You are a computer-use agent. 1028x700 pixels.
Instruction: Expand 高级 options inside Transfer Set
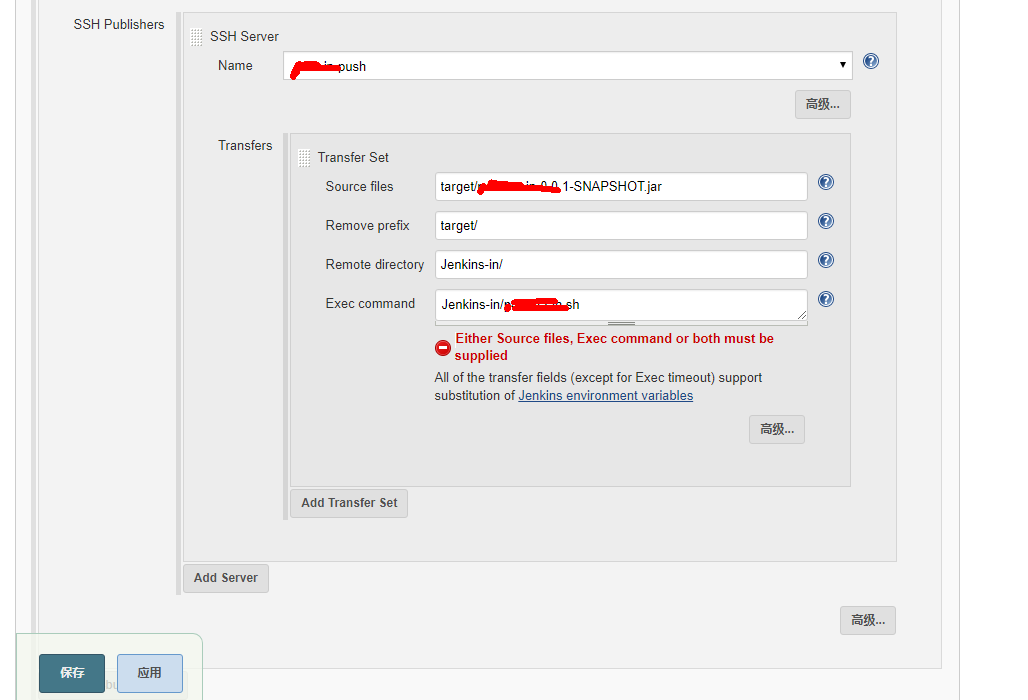(777, 429)
